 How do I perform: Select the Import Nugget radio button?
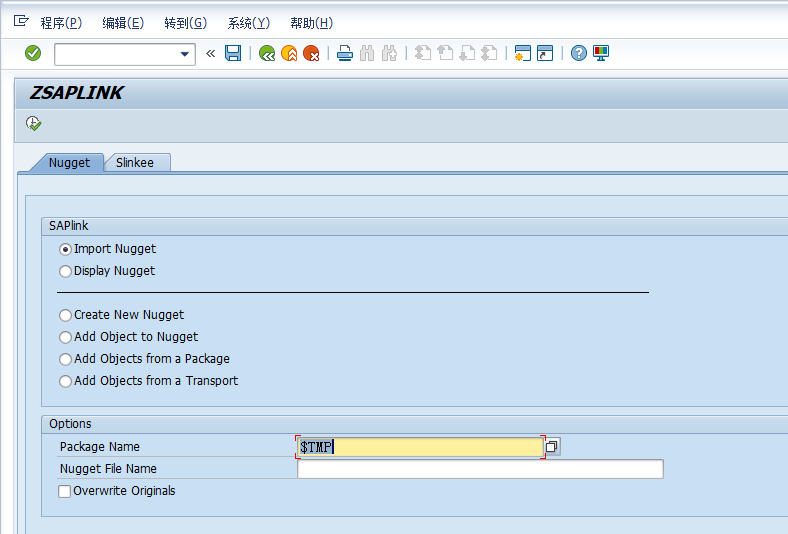tap(65, 250)
